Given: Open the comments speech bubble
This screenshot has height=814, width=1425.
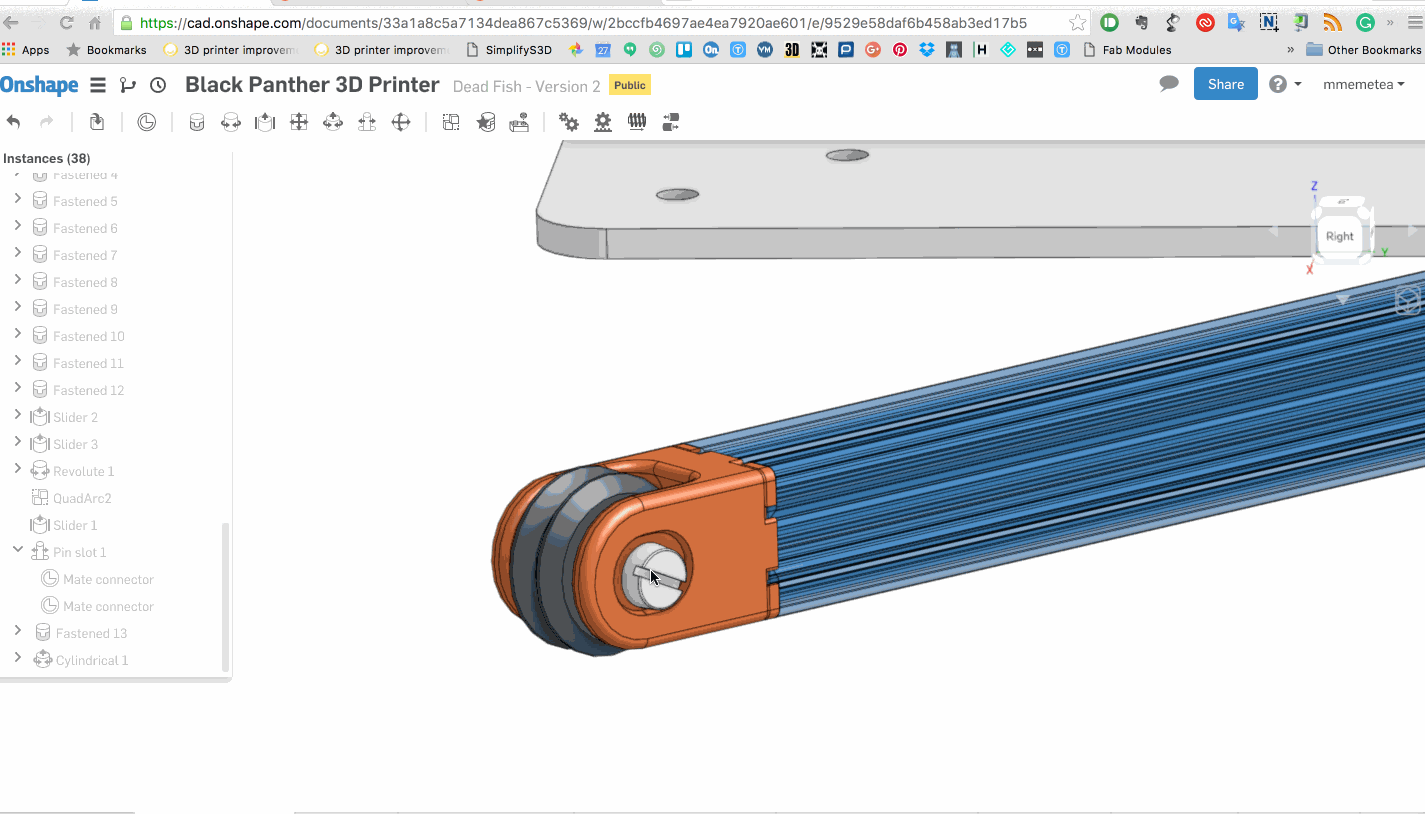Looking at the screenshot, I should pyautogui.click(x=1169, y=84).
